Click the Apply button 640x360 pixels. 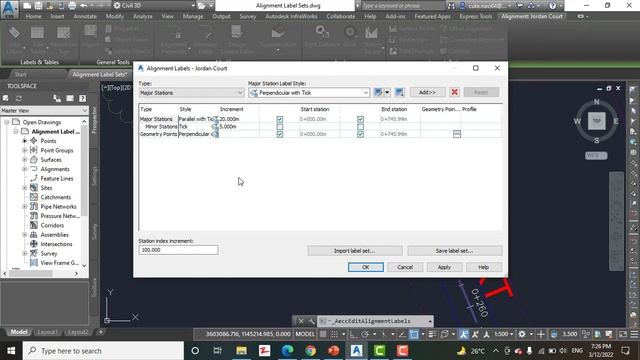[444, 267]
